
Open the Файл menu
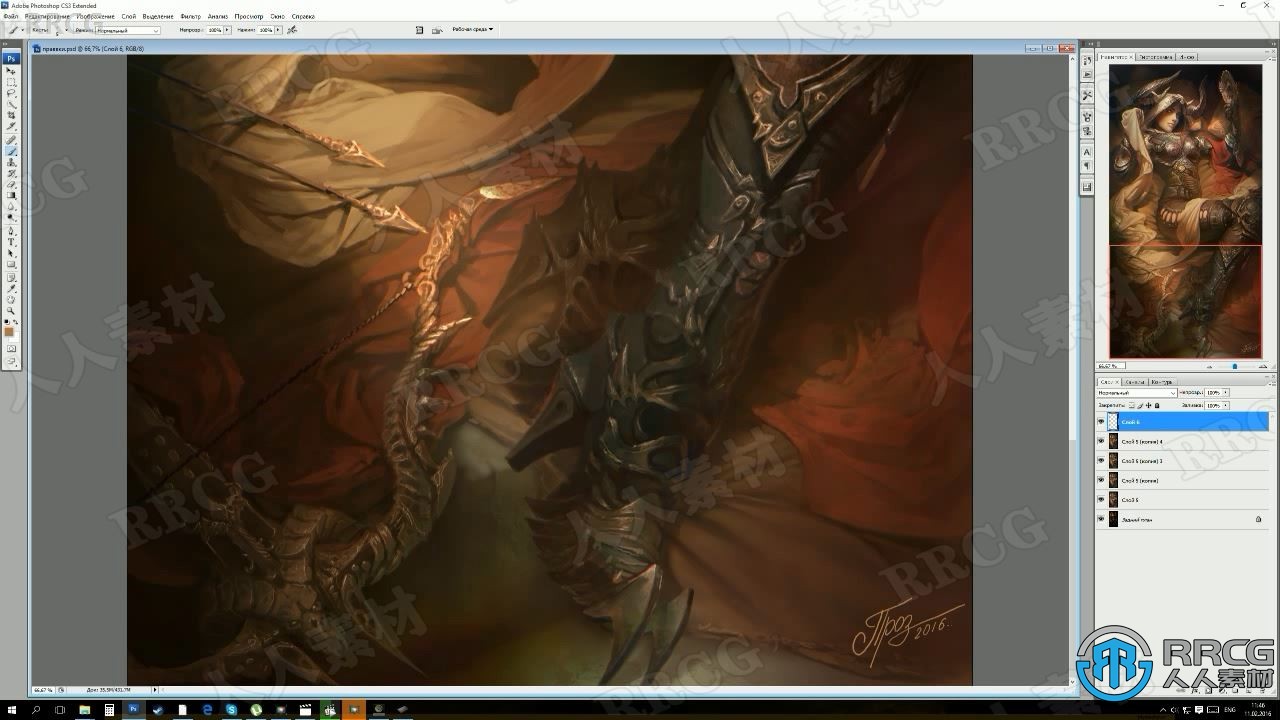[x=11, y=17]
